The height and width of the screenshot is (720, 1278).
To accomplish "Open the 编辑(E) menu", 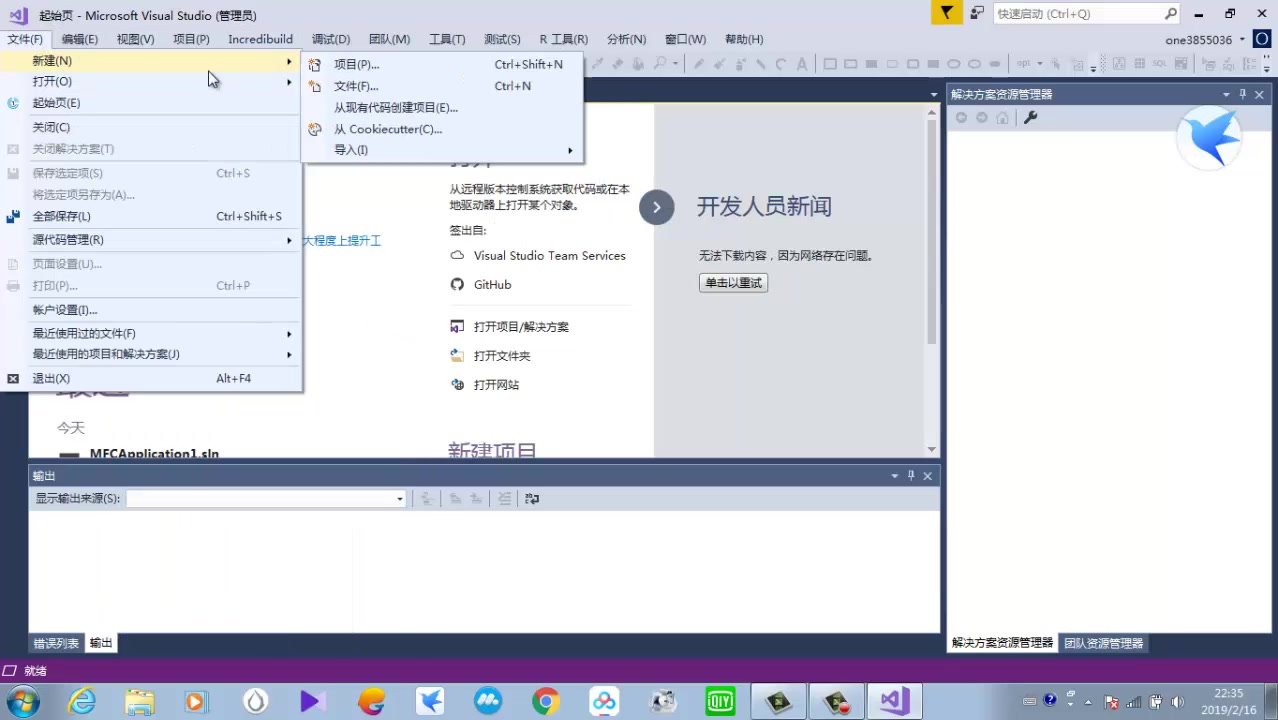I will (80, 39).
